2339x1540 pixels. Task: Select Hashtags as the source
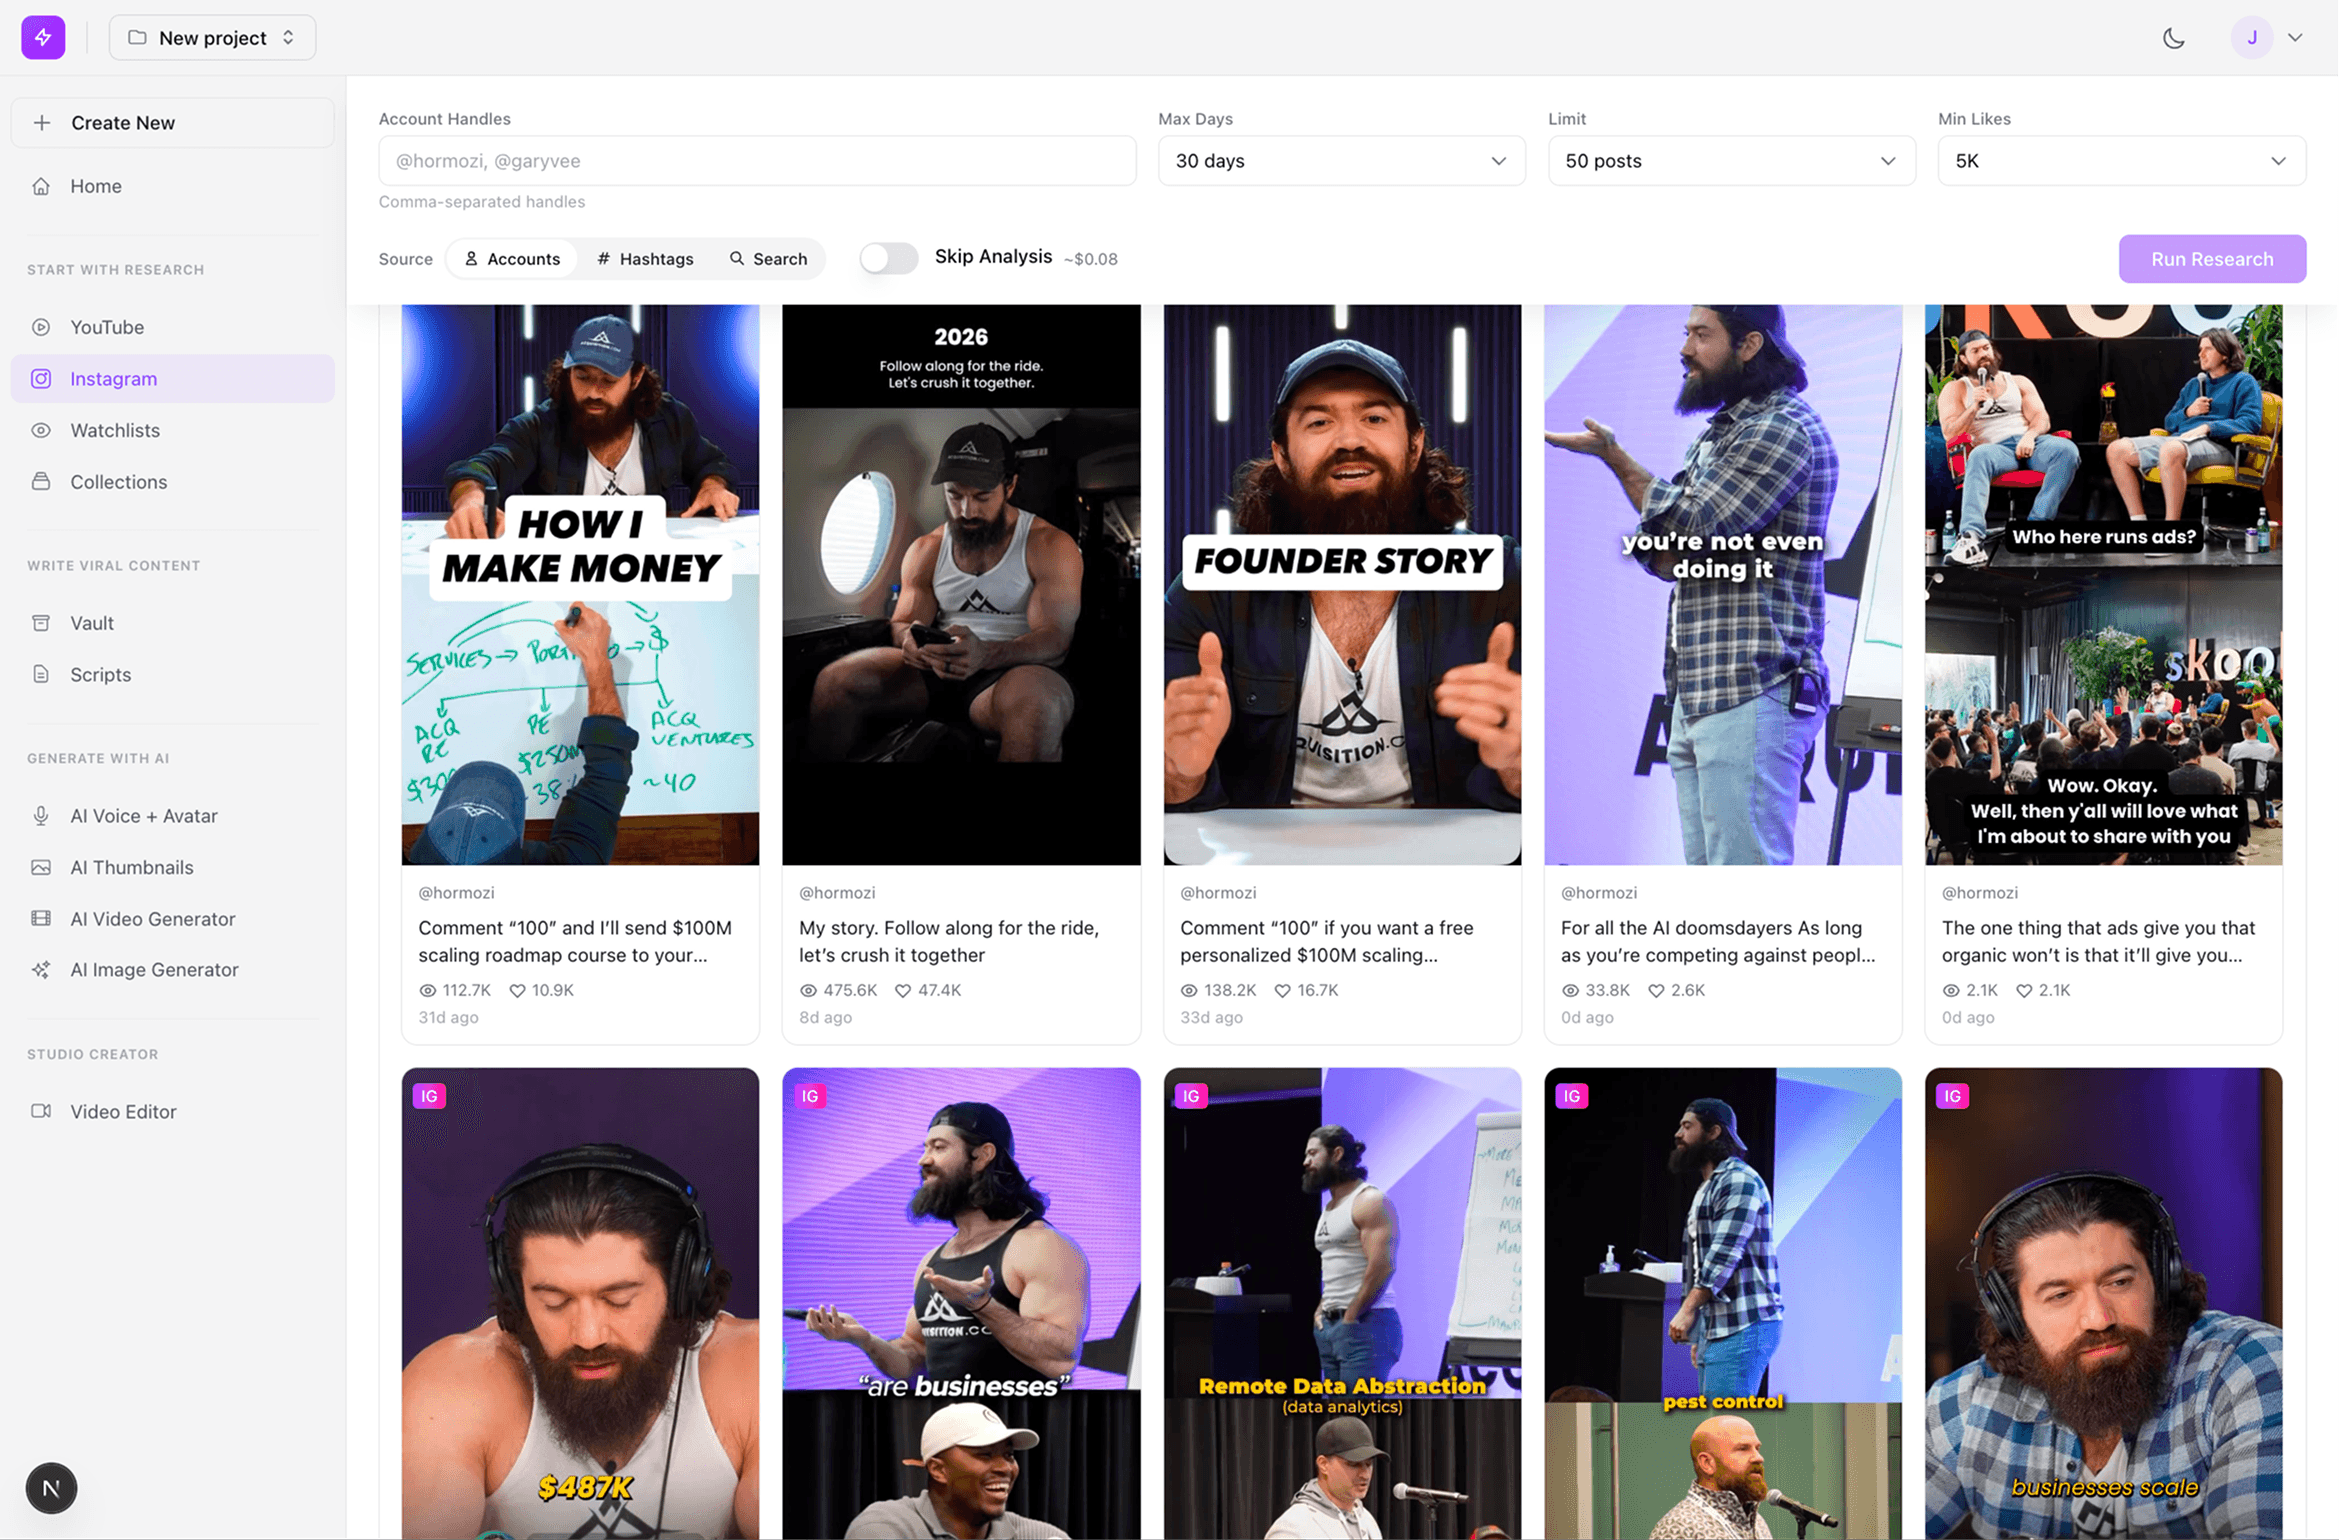click(x=645, y=259)
